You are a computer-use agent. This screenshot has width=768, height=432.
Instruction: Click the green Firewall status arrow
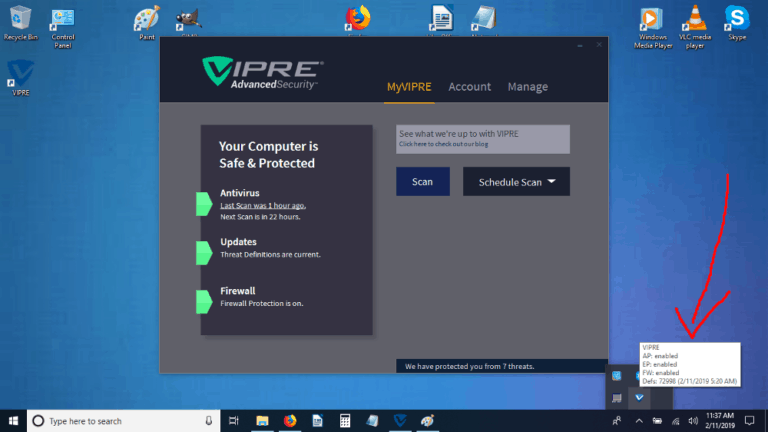(x=204, y=302)
